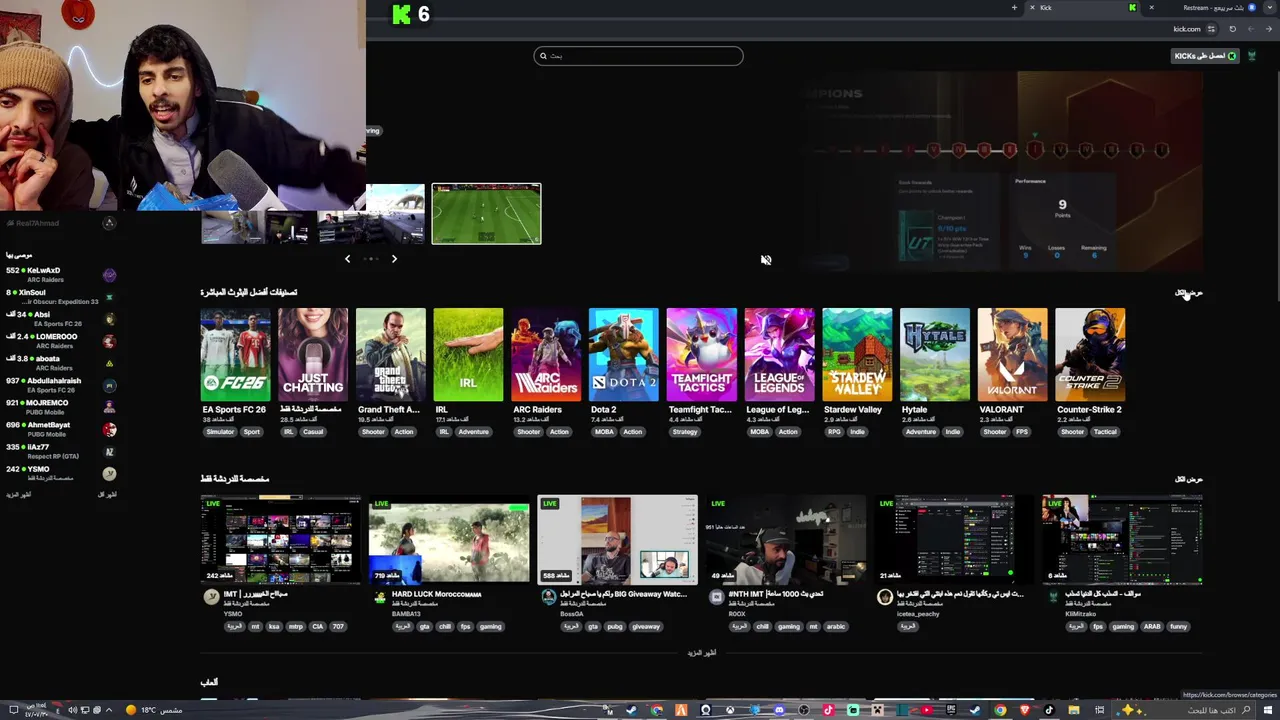This screenshot has height=720, width=1280.
Task: Open LOMEROOO channel in sidebar
Action: (x=60, y=341)
